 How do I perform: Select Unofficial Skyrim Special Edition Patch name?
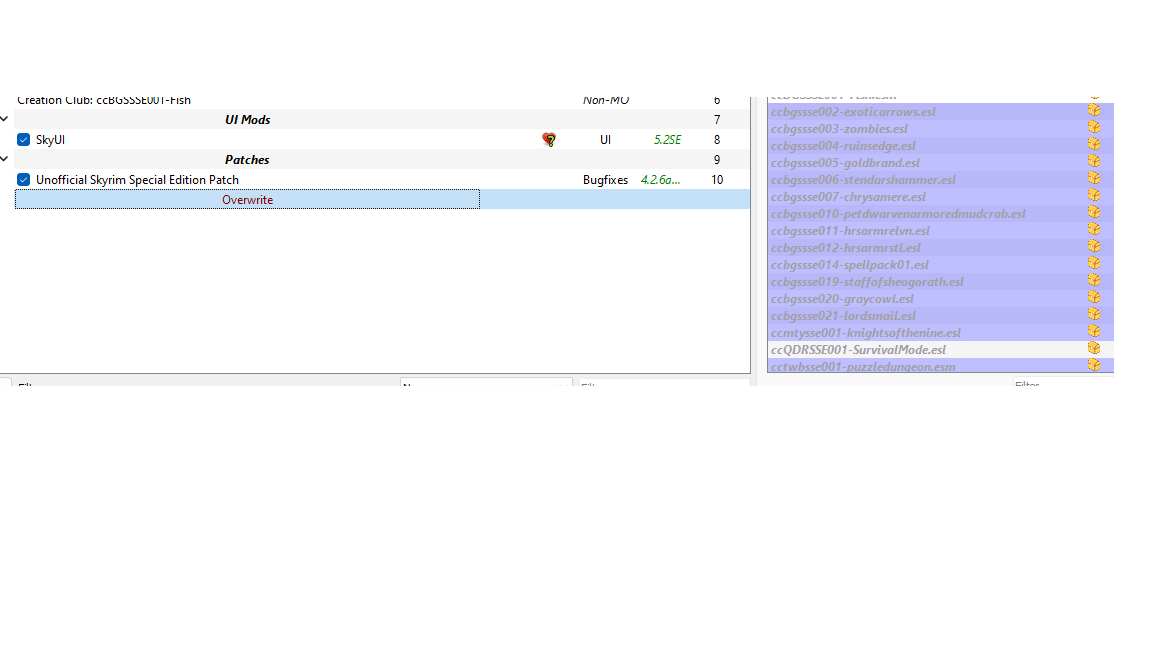[137, 180]
